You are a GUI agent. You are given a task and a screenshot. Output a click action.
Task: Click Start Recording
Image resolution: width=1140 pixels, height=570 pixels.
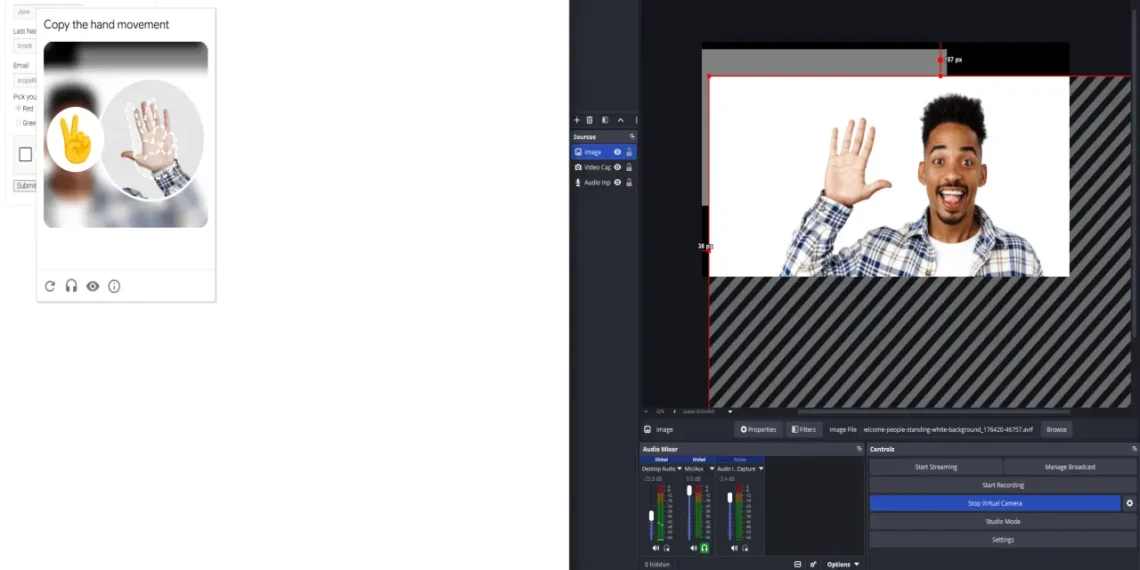pos(1003,485)
